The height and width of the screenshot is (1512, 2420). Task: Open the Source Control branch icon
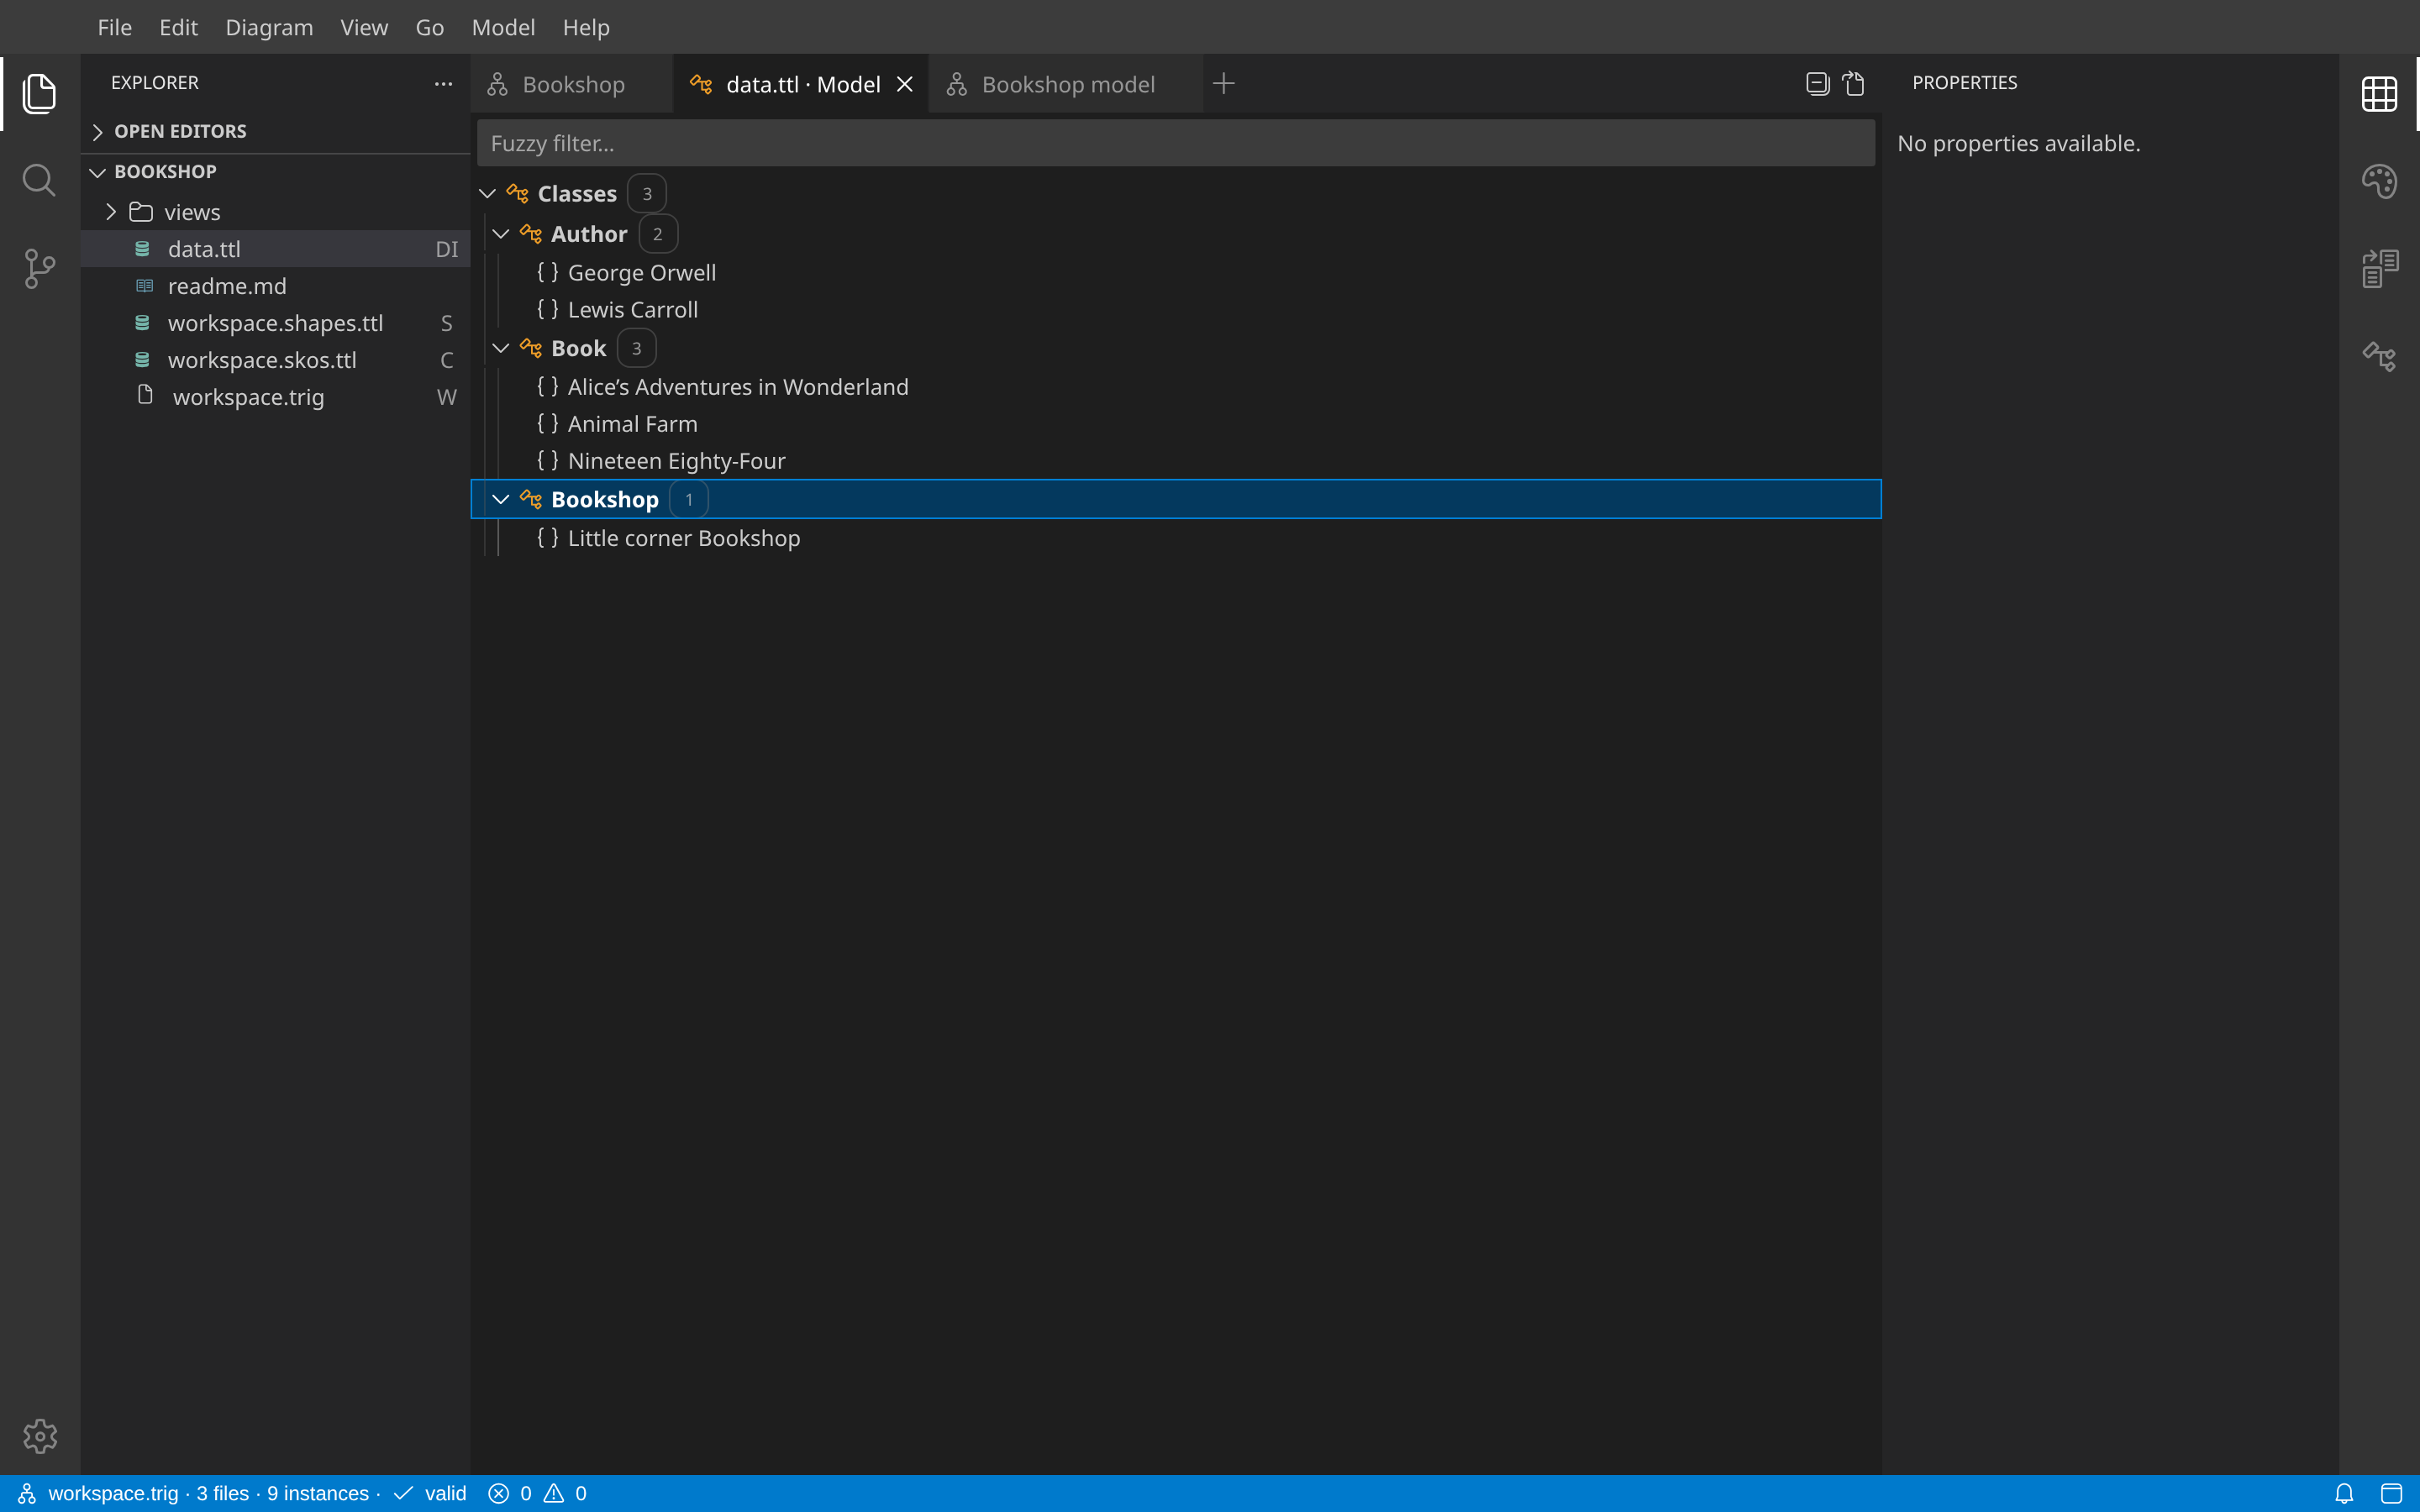tap(39, 269)
